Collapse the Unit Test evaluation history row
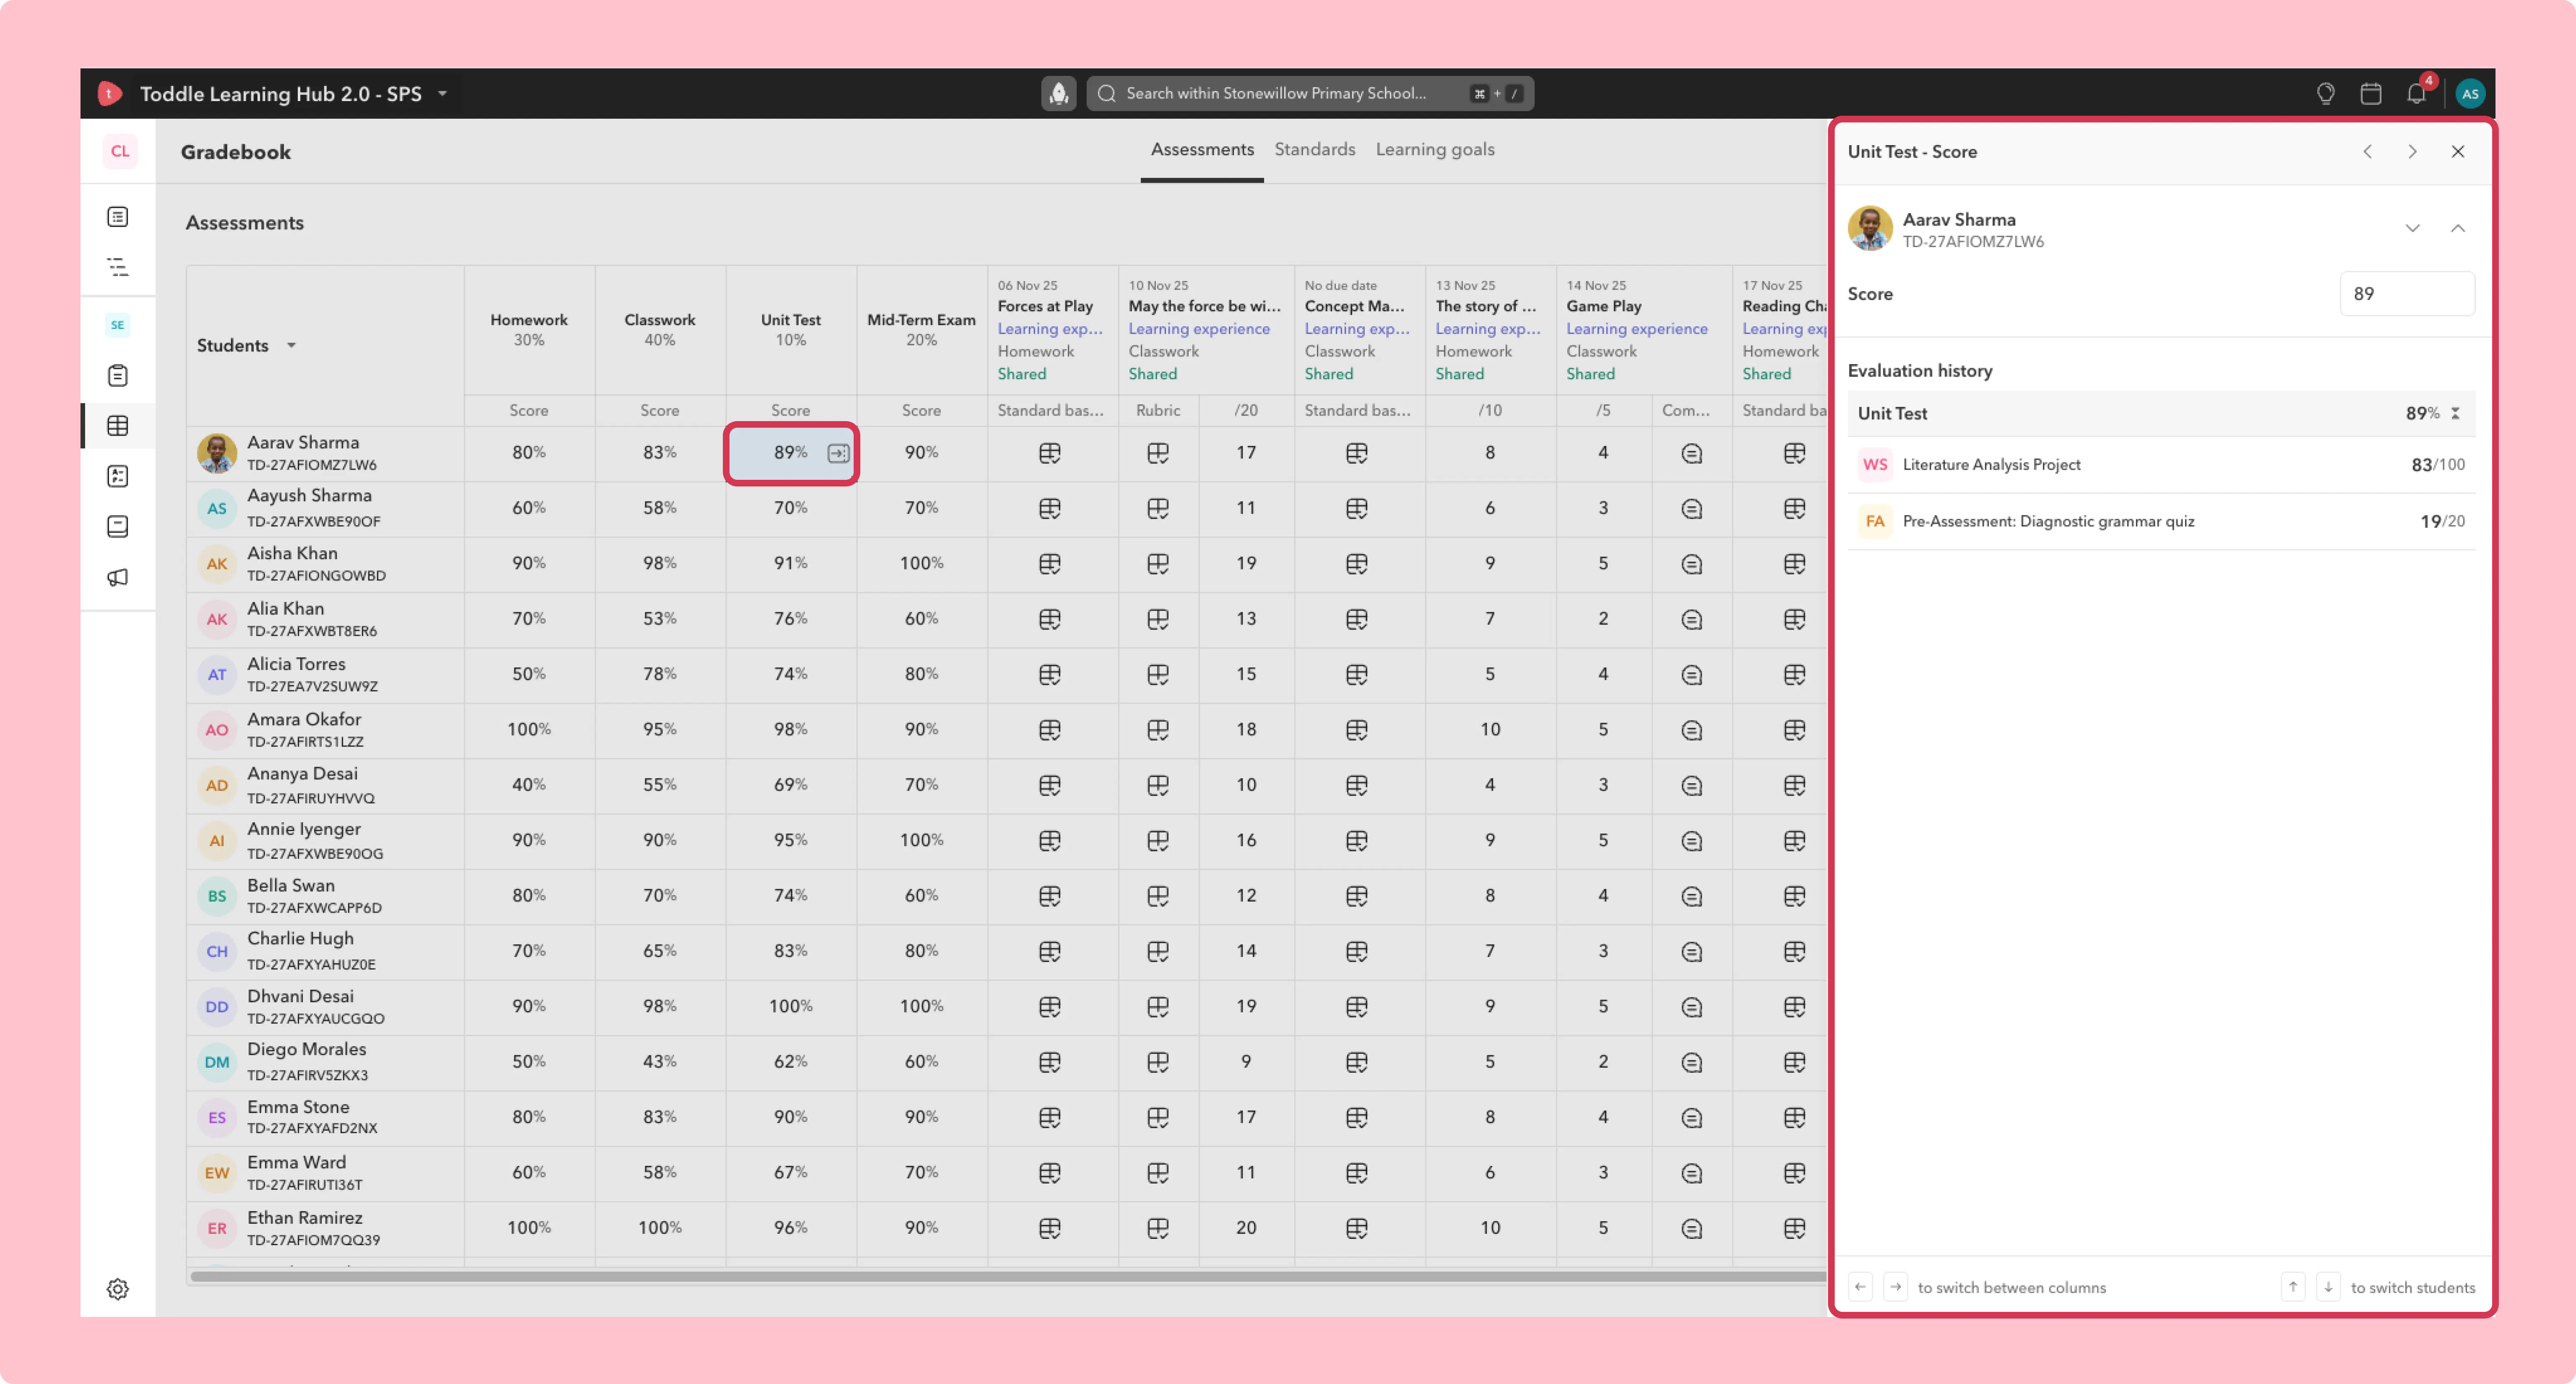The image size is (2576, 1384). pyautogui.click(x=2455, y=414)
